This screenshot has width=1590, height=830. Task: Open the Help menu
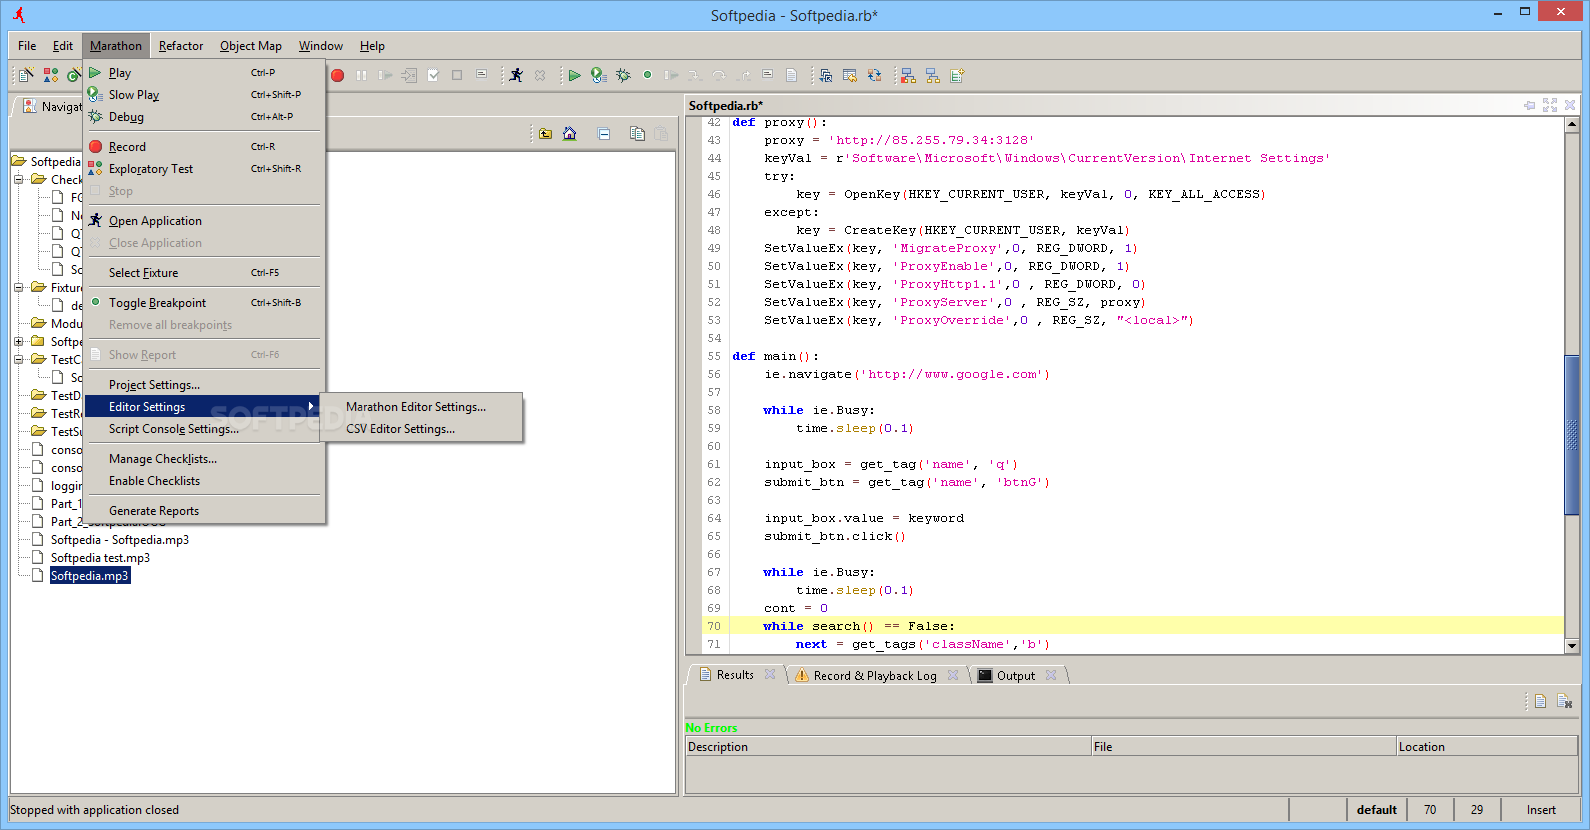[x=372, y=45]
